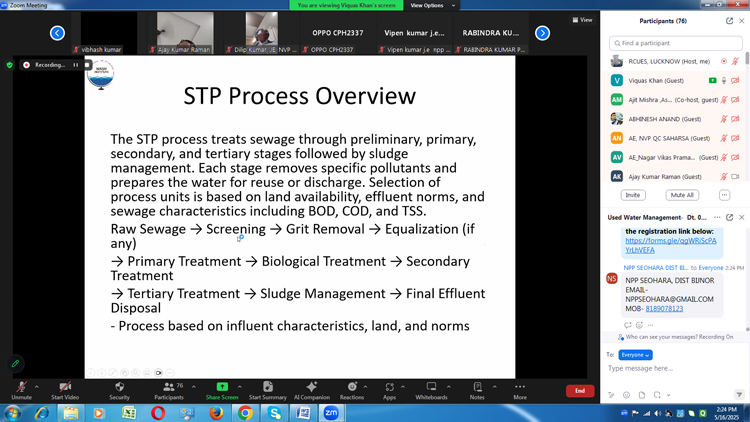Expand share options arrow next to Share Screen
The height and width of the screenshot is (422, 750).
coord(240,387)
